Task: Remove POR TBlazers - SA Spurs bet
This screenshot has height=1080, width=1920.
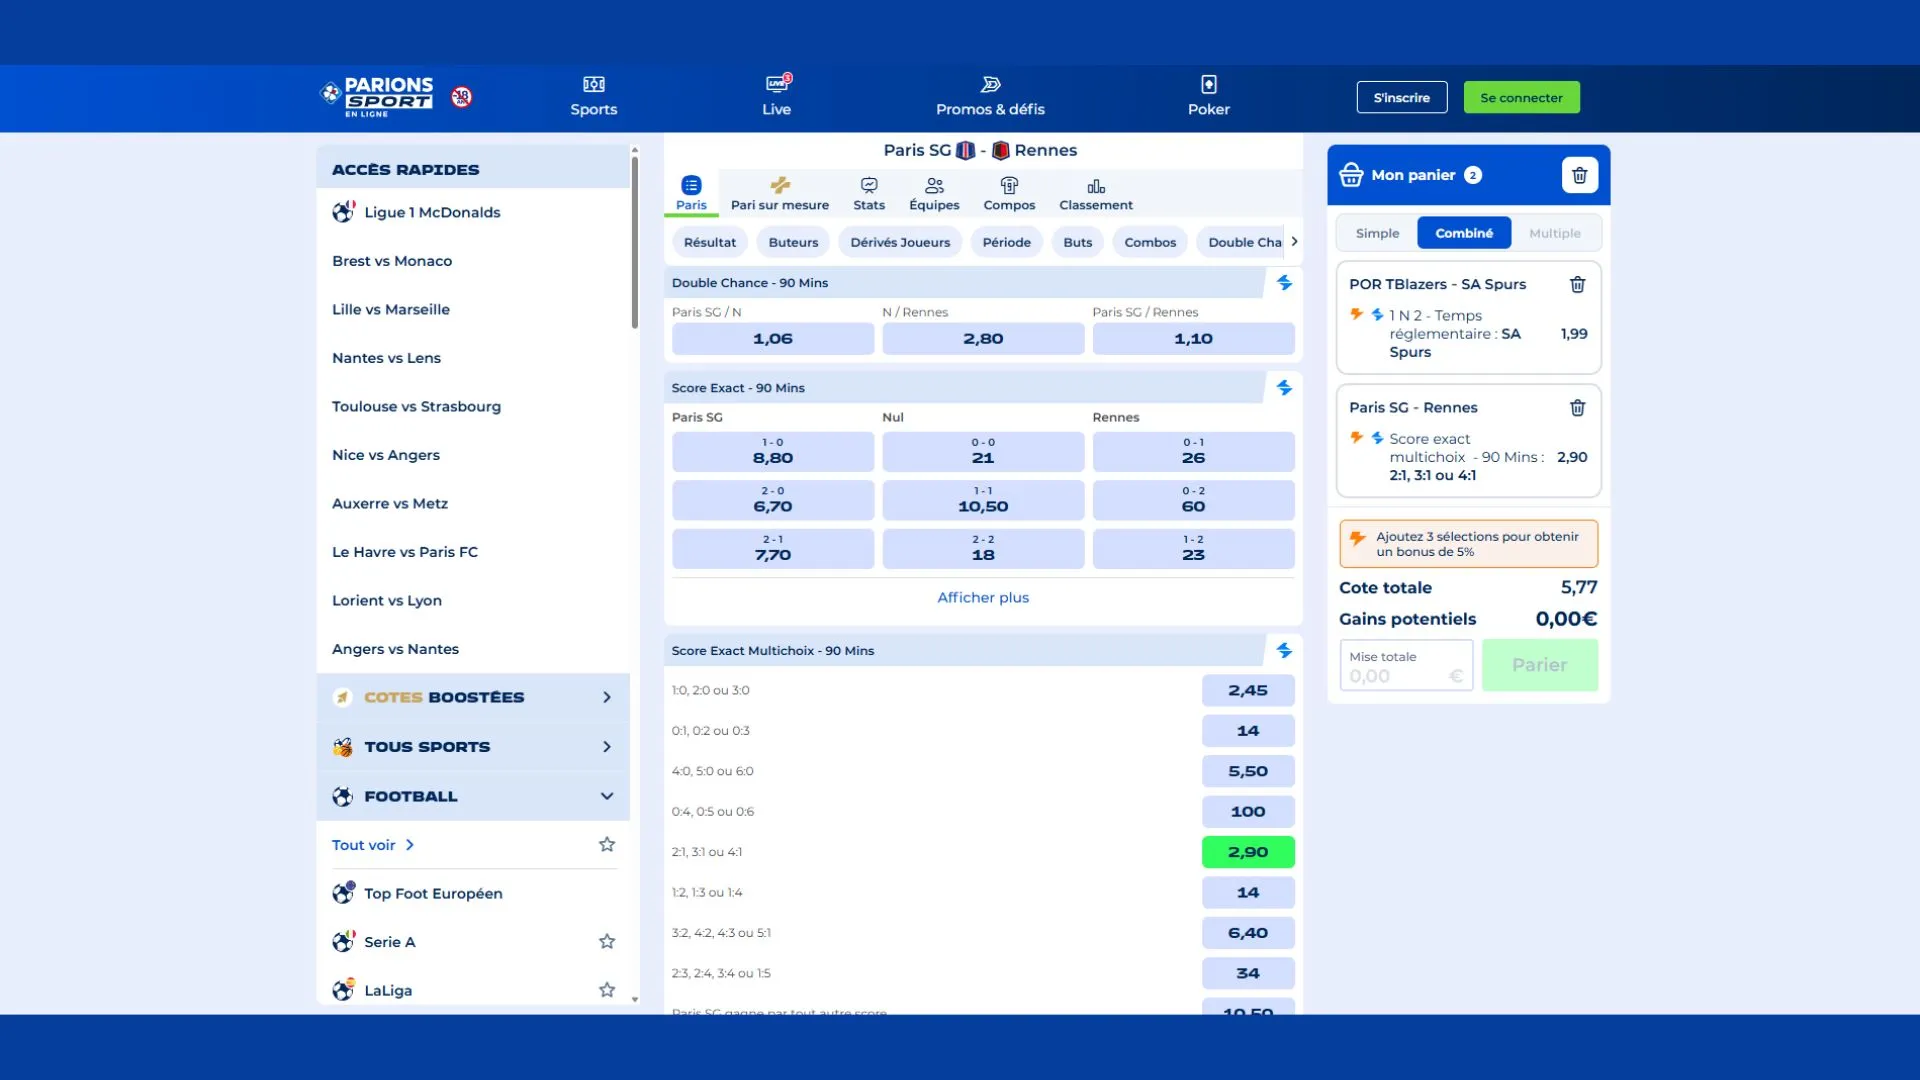Action: point(1577,285)
